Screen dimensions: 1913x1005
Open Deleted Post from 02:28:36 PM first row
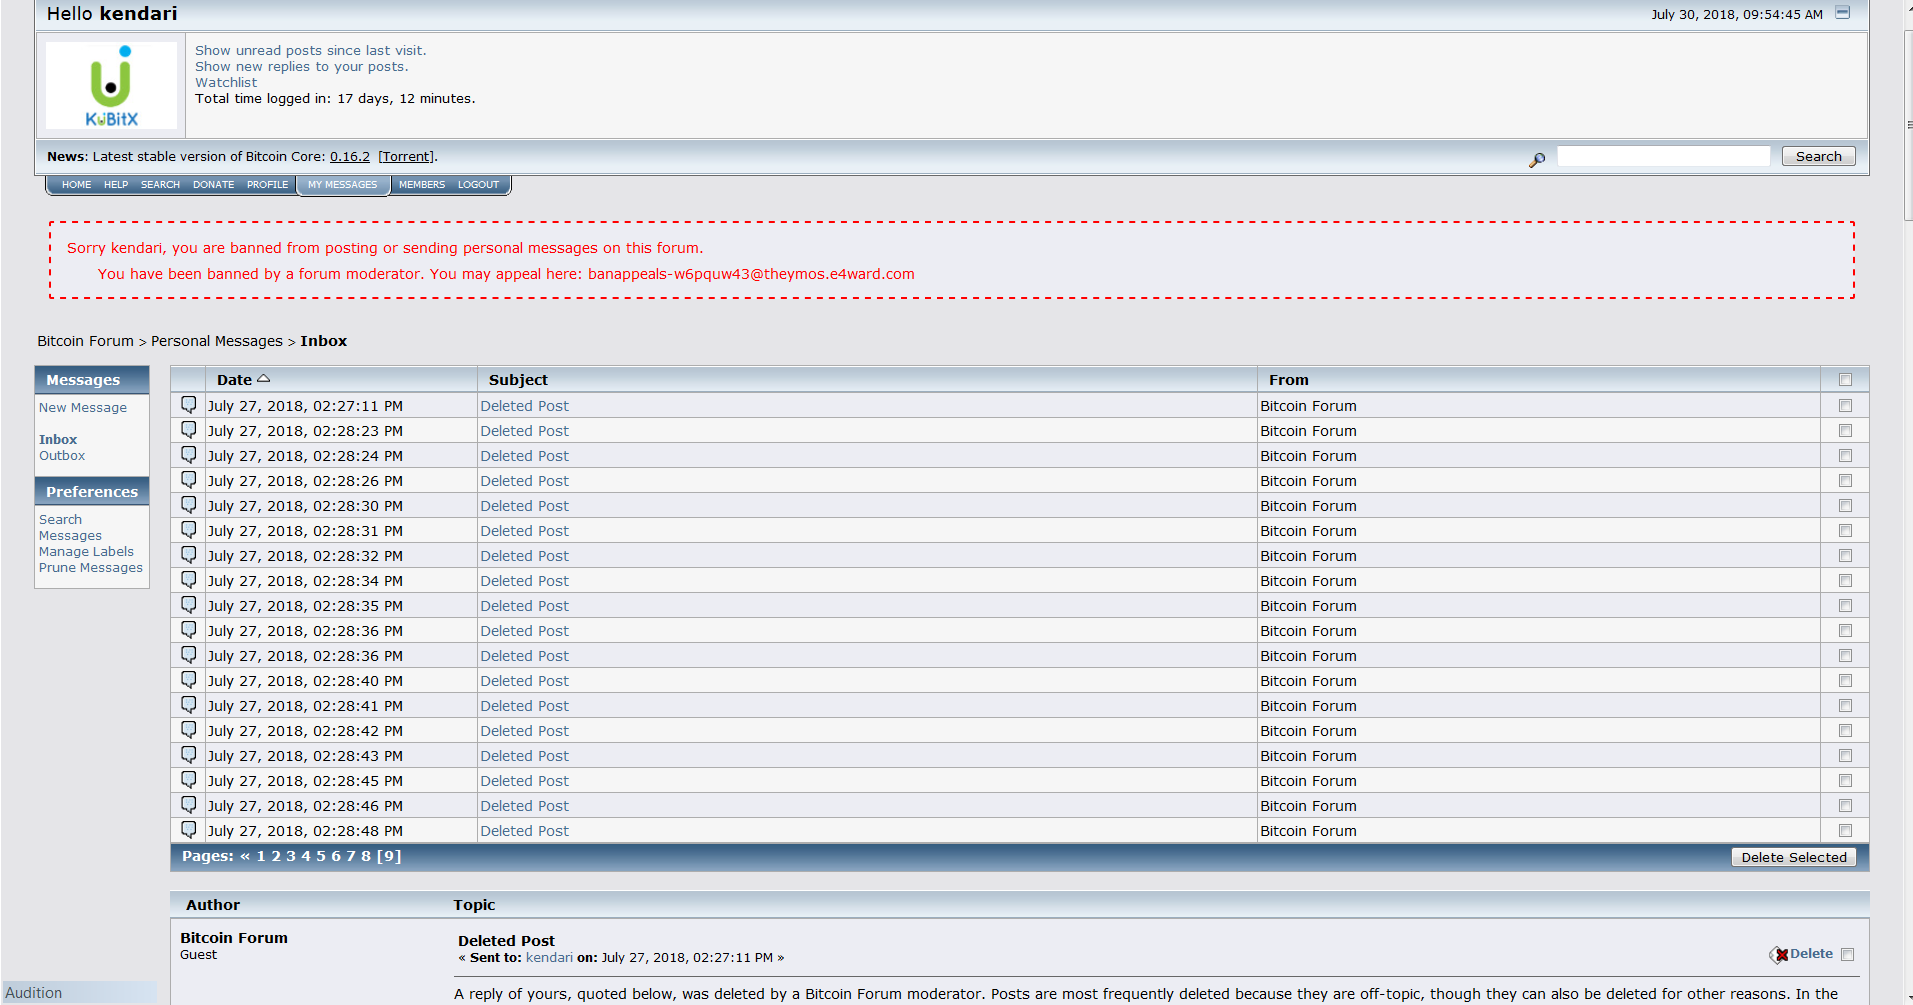tap(524, 630)
